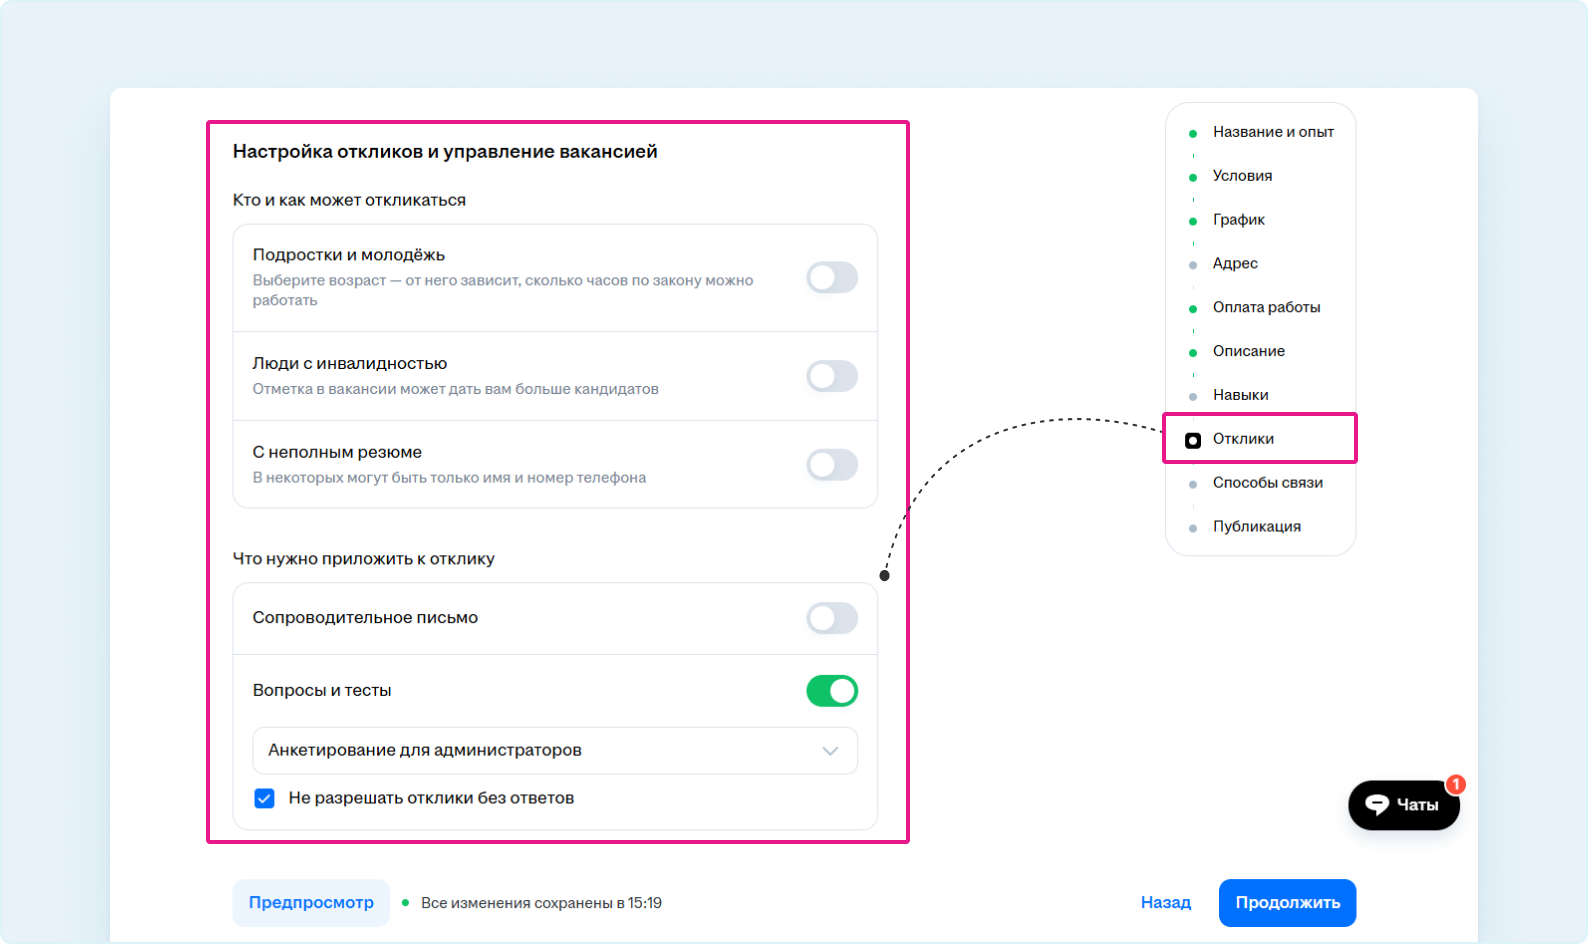Select Оплата работы in step list

1266,308
